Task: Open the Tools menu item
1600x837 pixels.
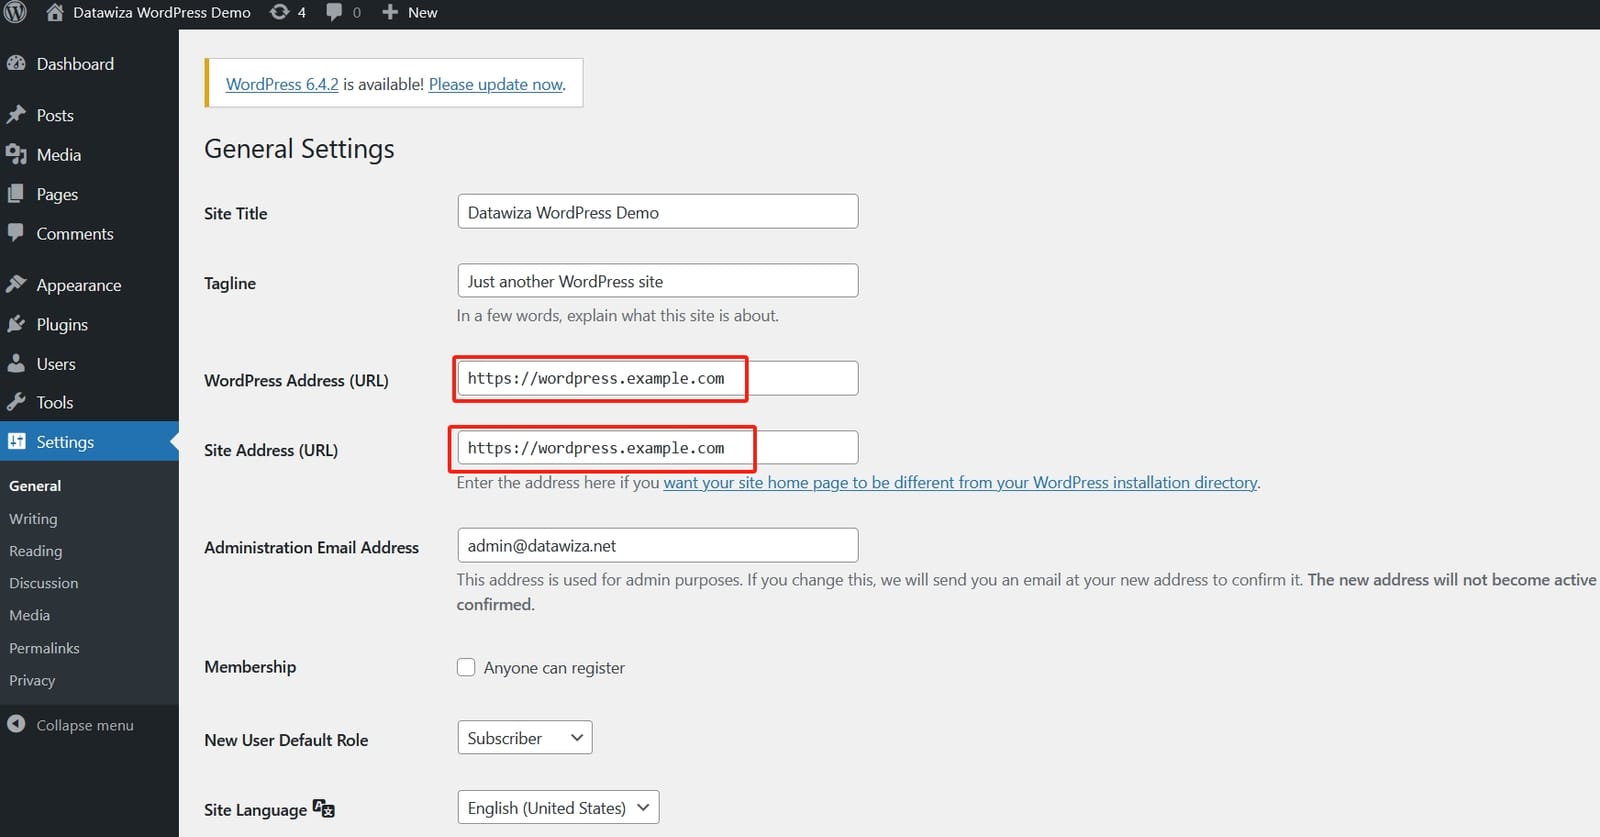Action: click(x=55, y=402)
